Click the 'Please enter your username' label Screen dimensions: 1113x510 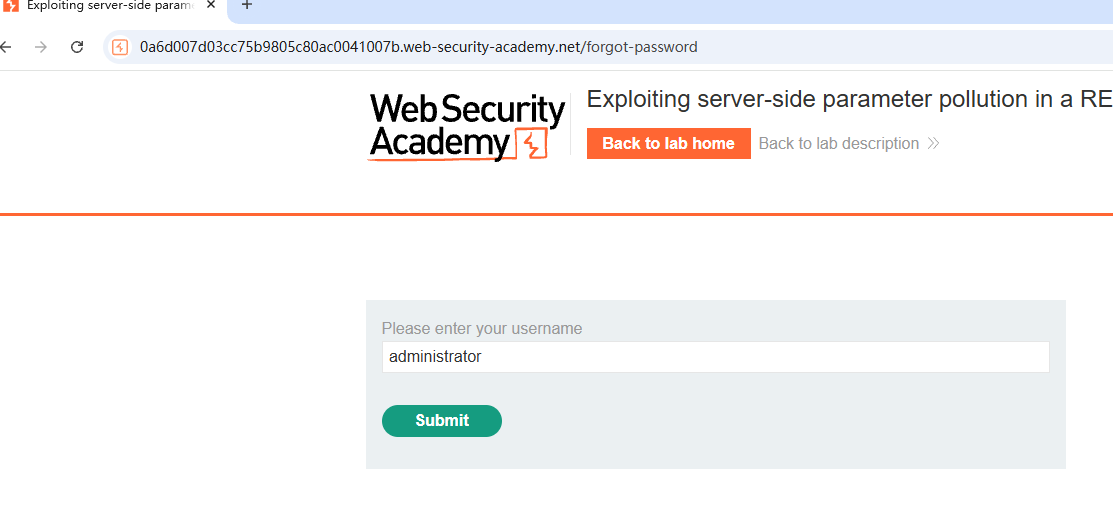[482, 329]
